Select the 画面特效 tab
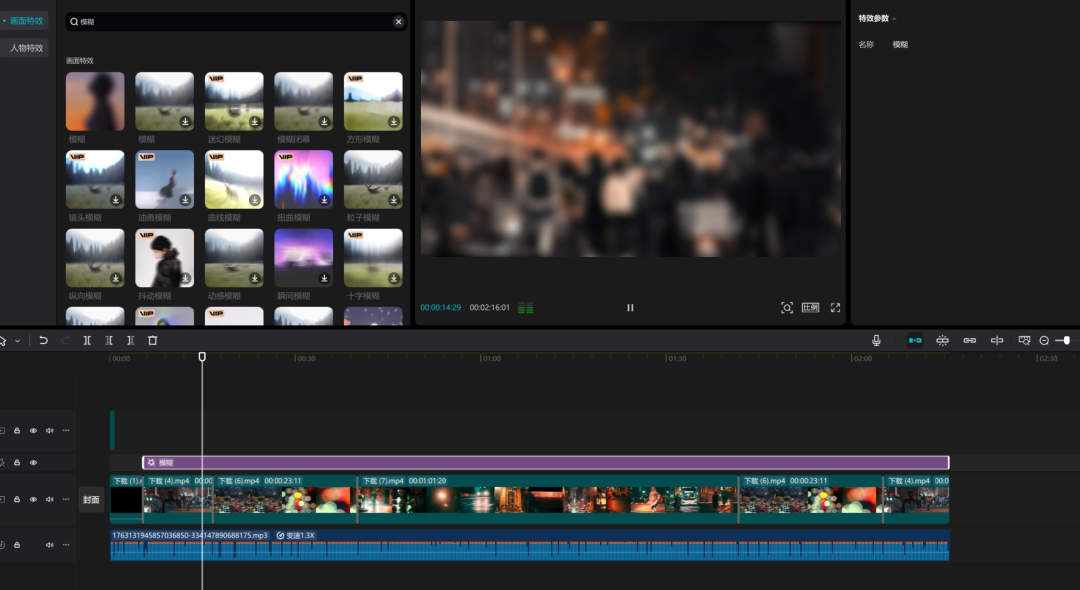This screenshot has height=590, width=1080. 26,21
